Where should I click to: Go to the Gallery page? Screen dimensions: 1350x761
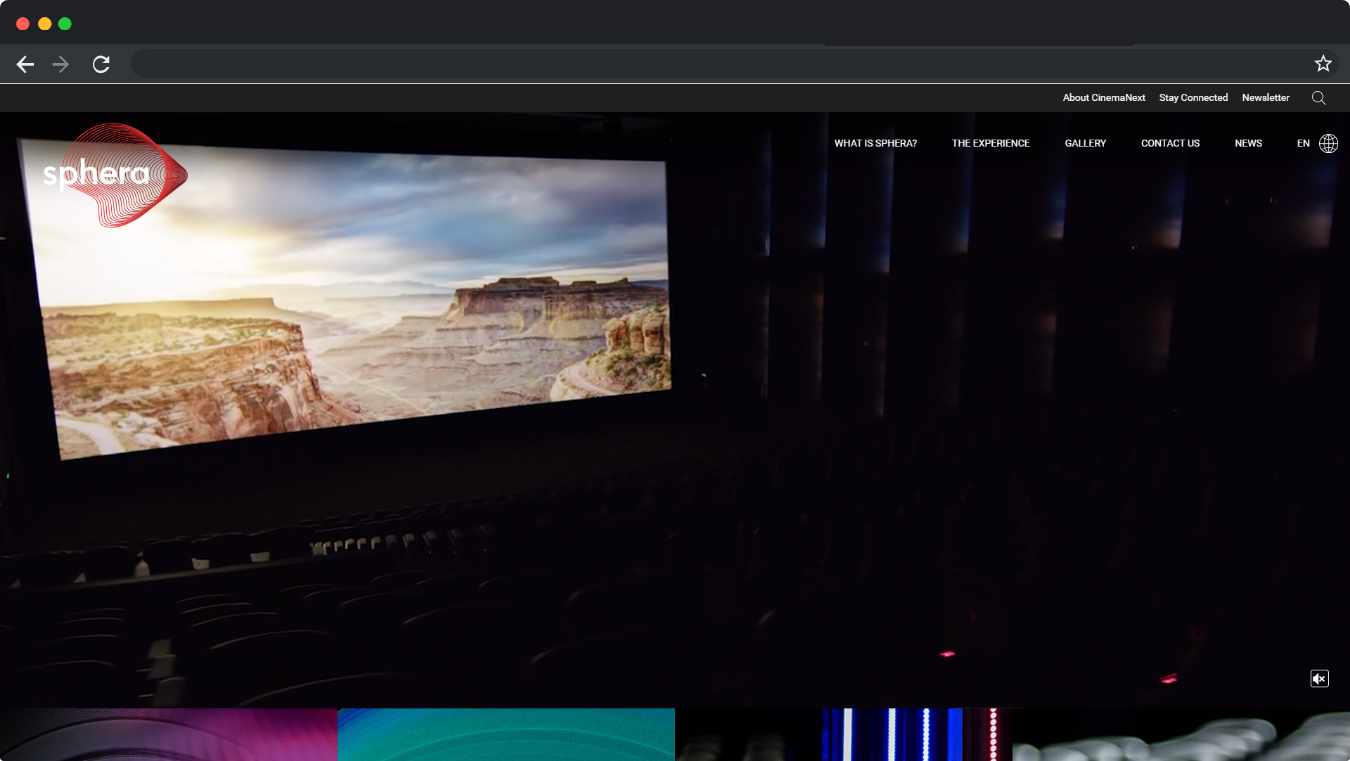coord(1085,143)
